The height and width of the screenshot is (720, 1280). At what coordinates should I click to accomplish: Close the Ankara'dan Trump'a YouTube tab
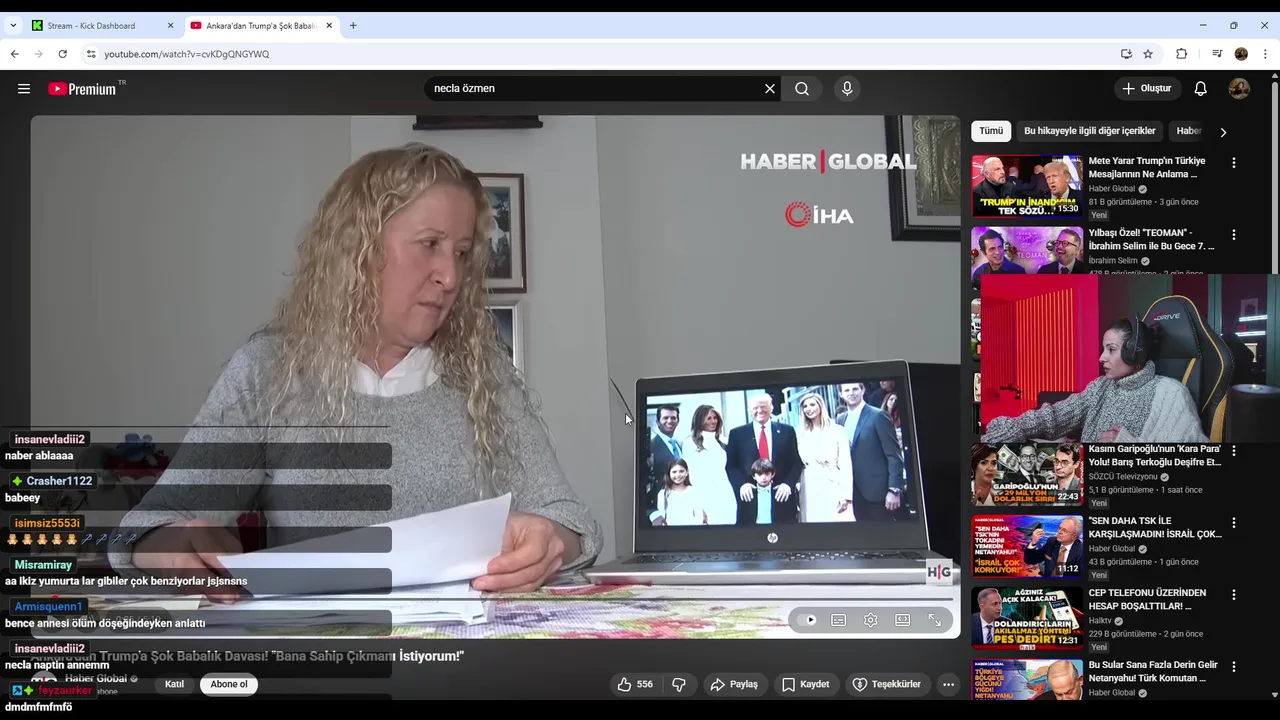click(328, 26)
